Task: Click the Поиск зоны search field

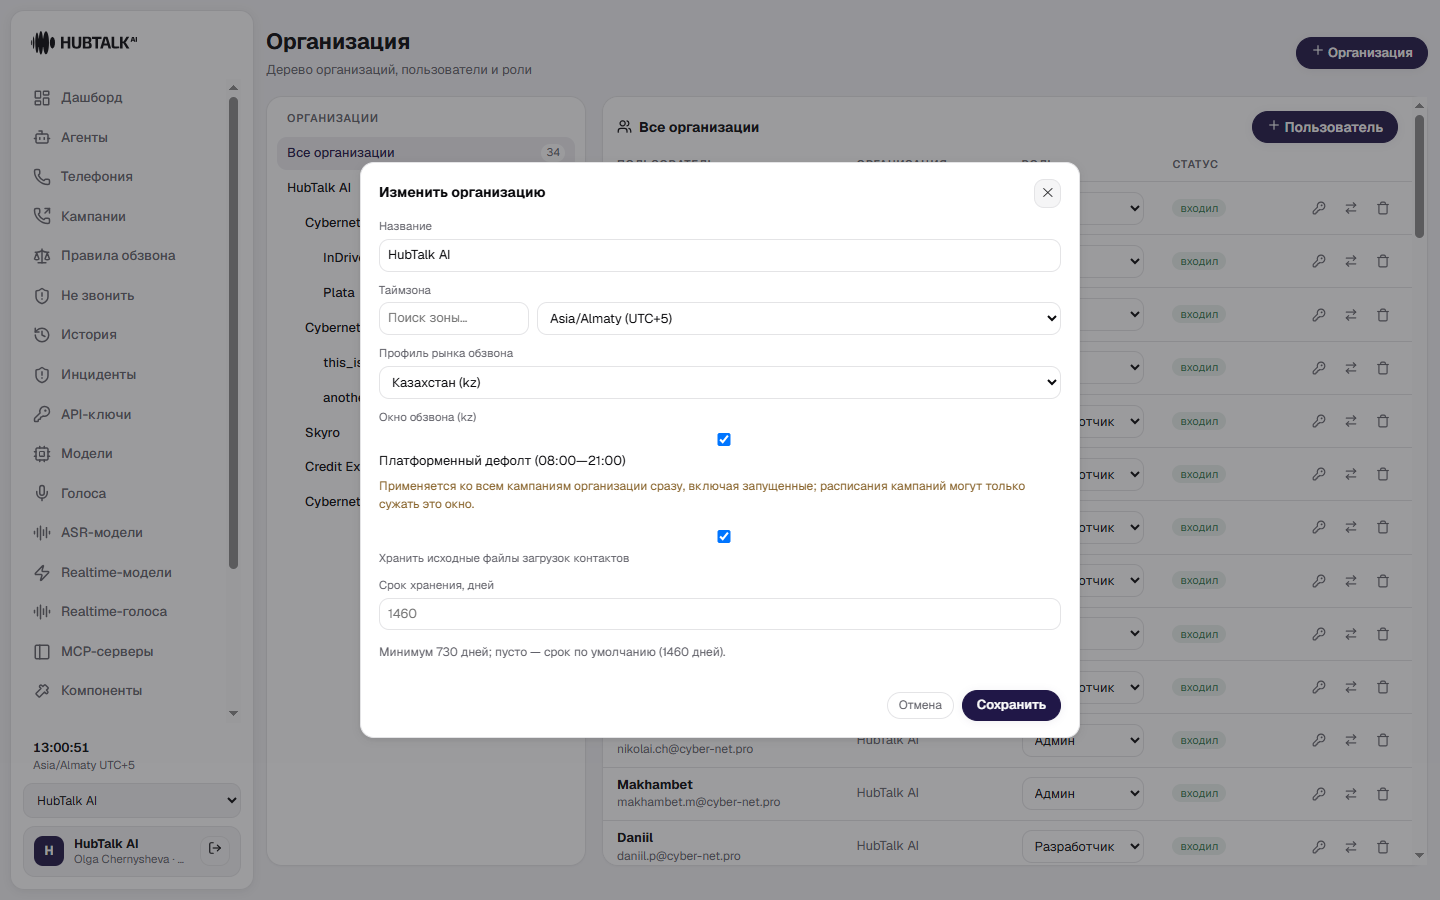Action: pyautogui.click(x=454, y=319)
